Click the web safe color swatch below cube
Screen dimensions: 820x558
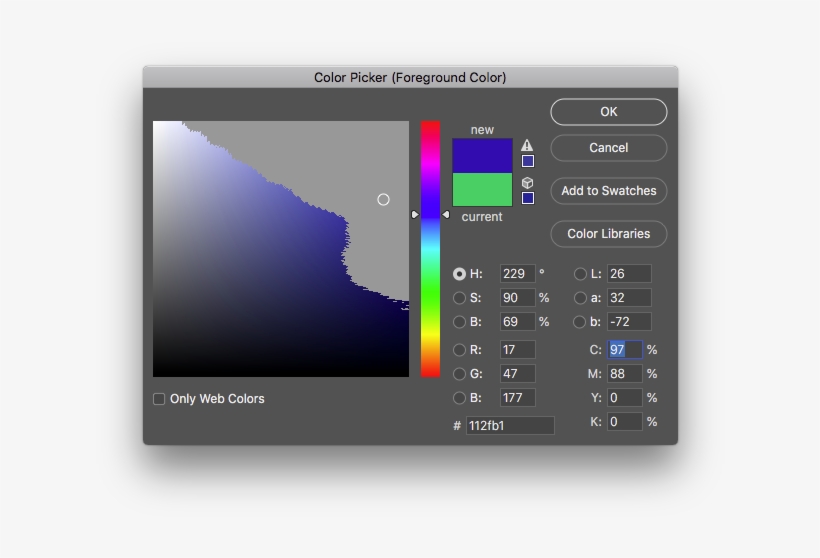(x=527, y=198)
